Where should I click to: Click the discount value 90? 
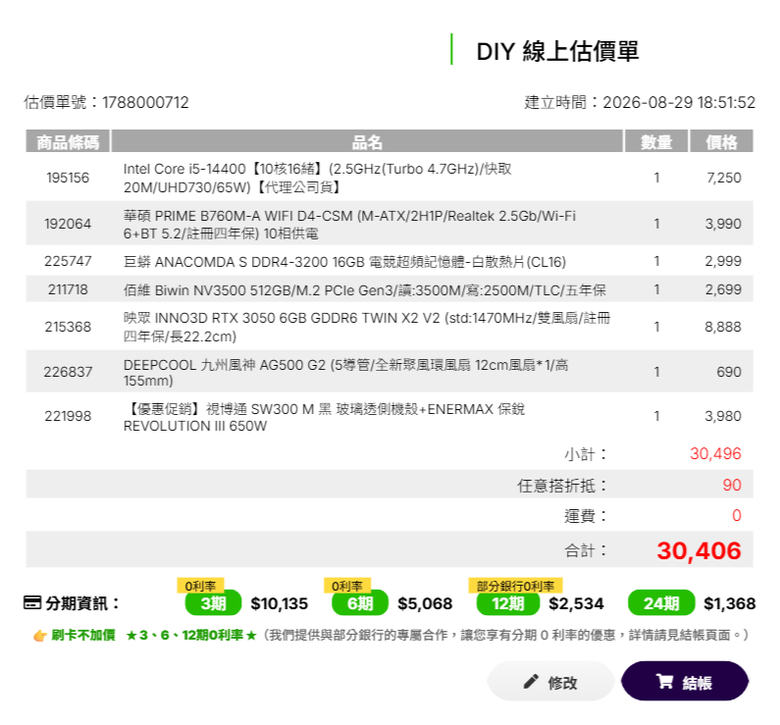pos(732,485)
